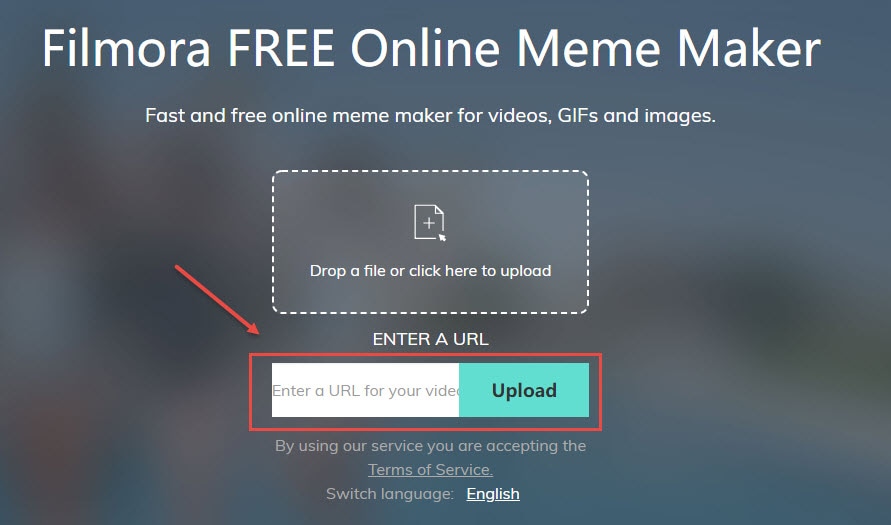This screenshot has width=891, height=525.
Task: Click "GIFs" in the subtitle line
Action: 577,115
